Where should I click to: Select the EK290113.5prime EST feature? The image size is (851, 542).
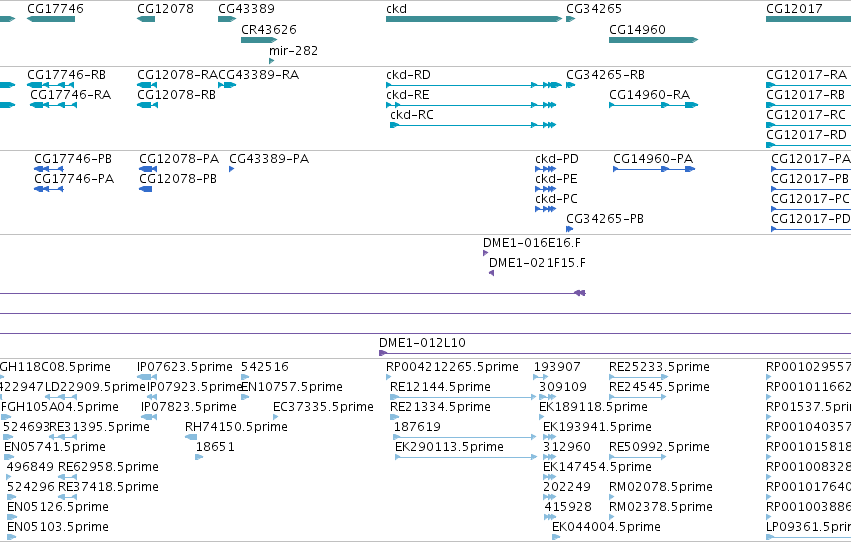[466, 457]
